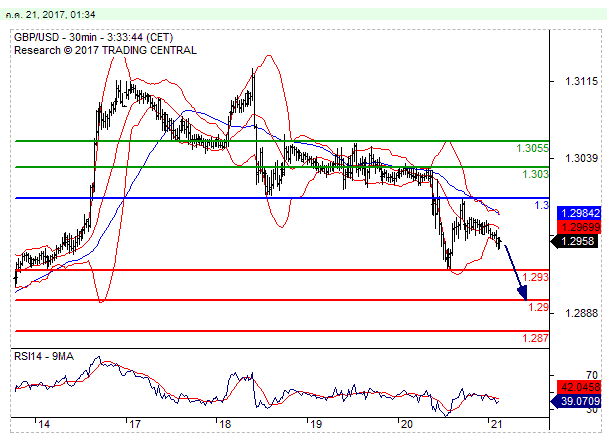Click the red 1.29 support label
Screen dimensions: 607x446
click(x=538, y=307)
